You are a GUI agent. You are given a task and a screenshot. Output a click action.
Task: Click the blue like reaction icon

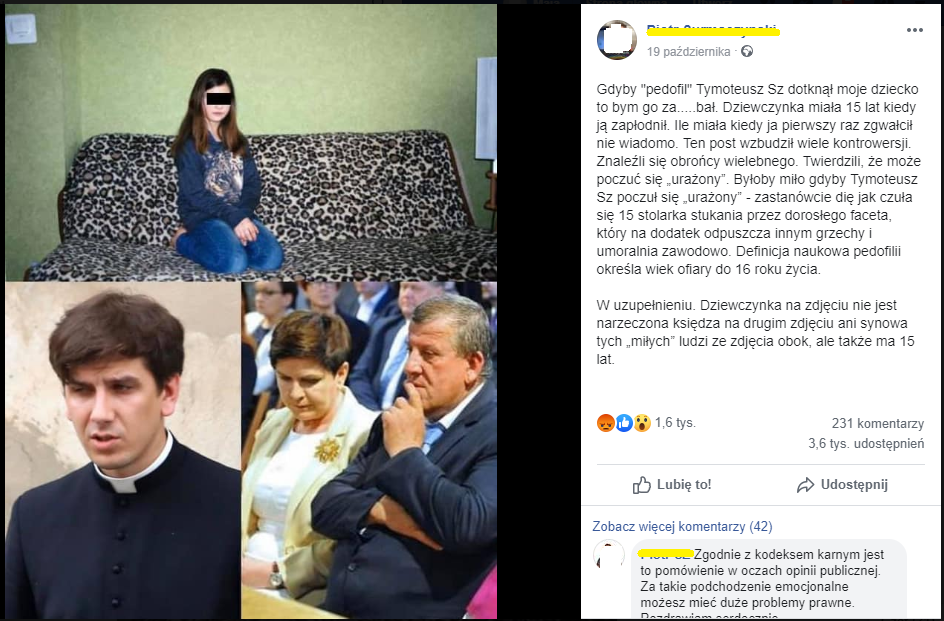click(x=624, y=423)
